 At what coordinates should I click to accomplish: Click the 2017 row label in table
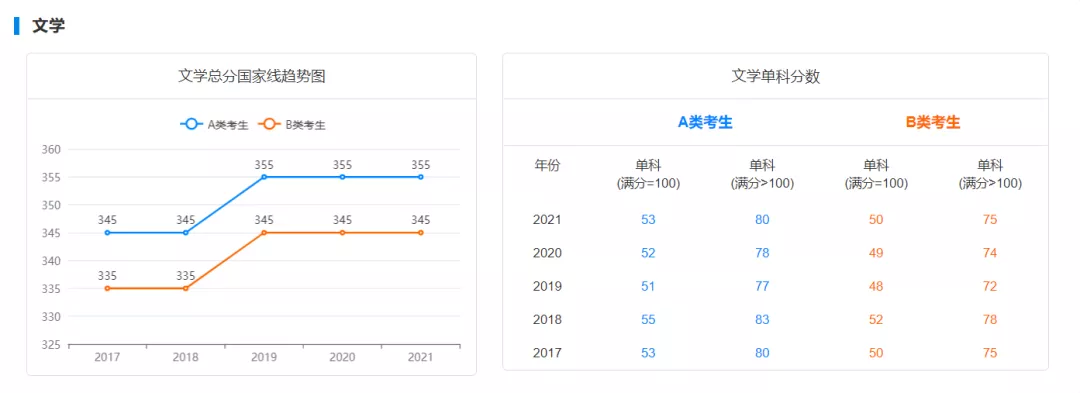(548, 353)
